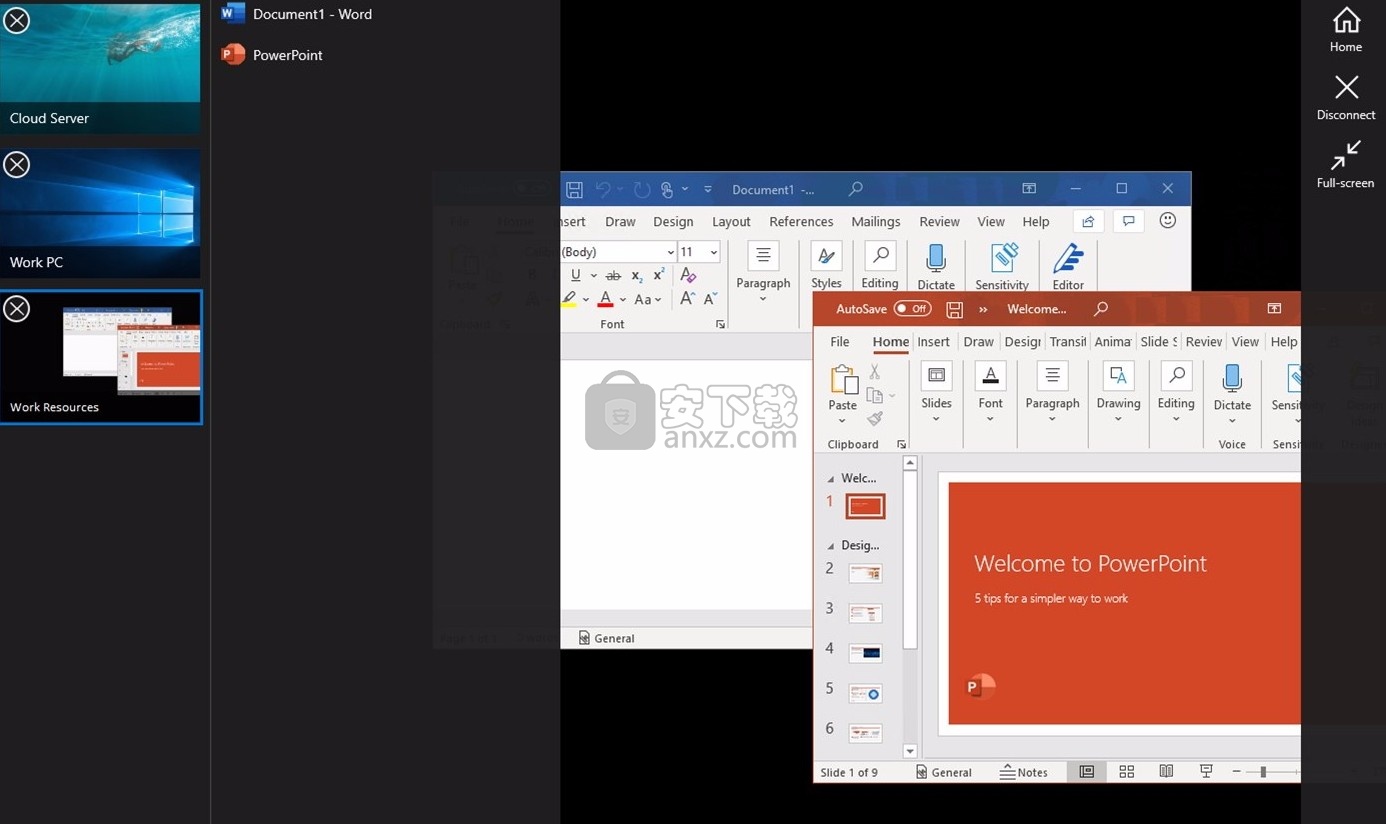This screenshot has width=1386, height=824.
Task: Switch to Document1 - Word app entry
Action: click(x=297, y=14)
